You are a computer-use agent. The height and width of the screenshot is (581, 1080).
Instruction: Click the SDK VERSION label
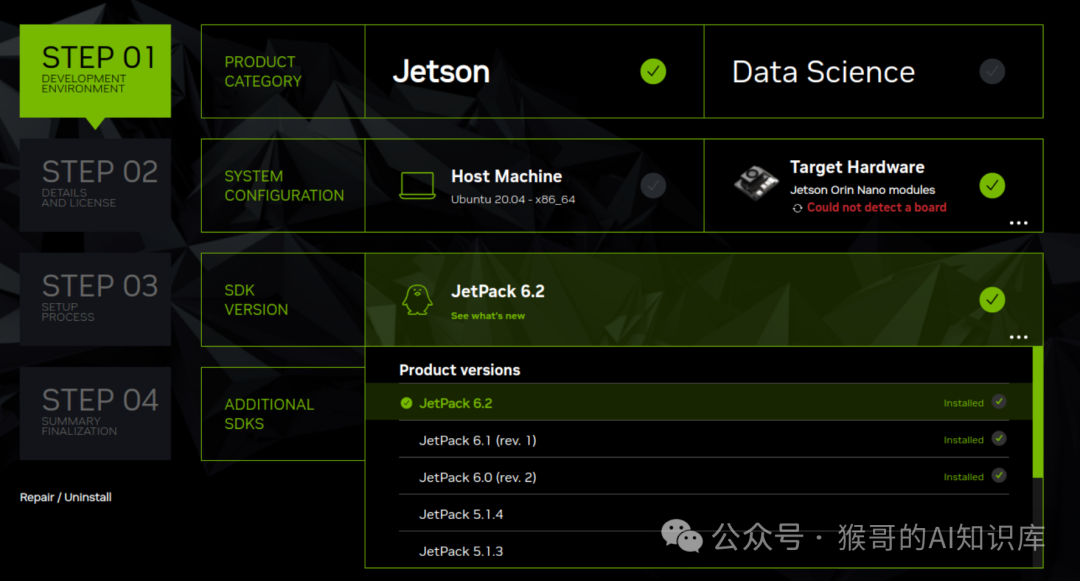pos(256,300)
